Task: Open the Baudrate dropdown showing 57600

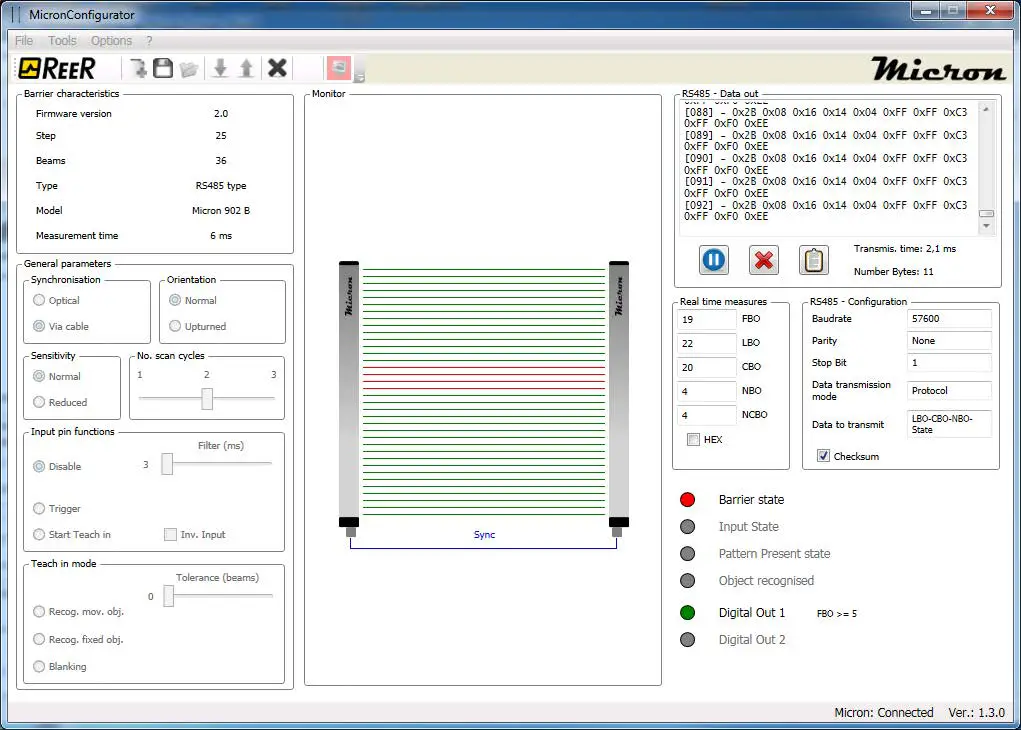Action: 948,318
